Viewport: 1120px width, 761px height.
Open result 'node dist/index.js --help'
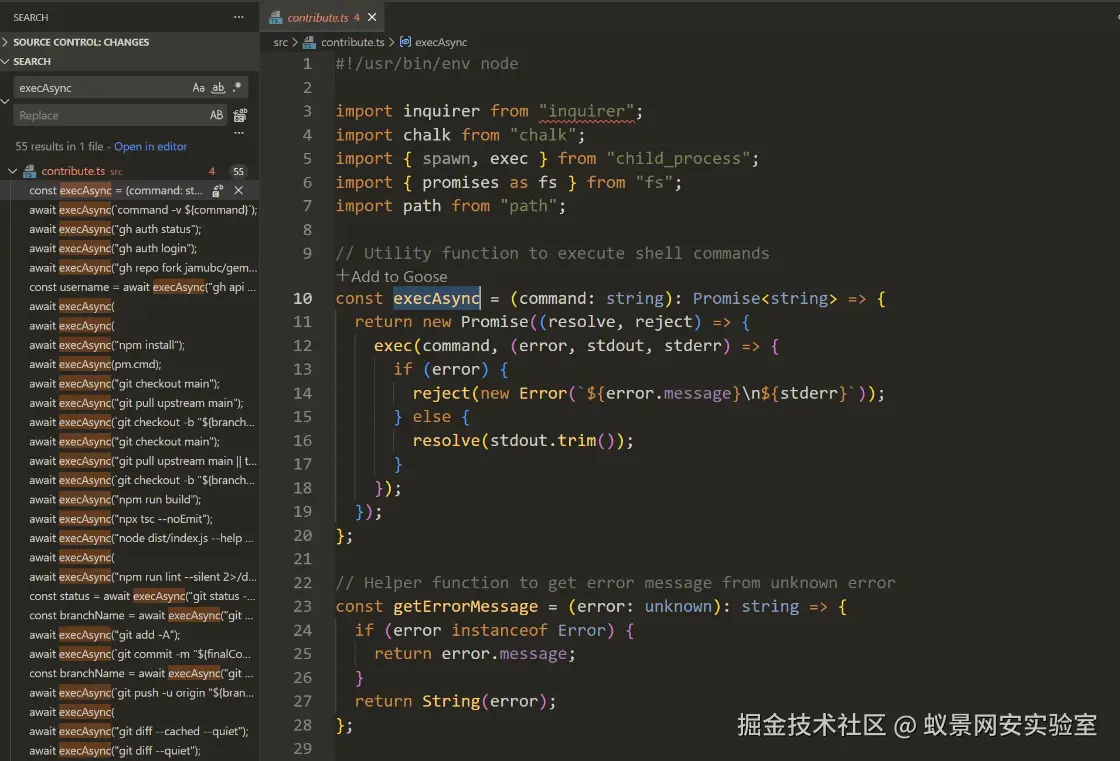pos(141,538)
